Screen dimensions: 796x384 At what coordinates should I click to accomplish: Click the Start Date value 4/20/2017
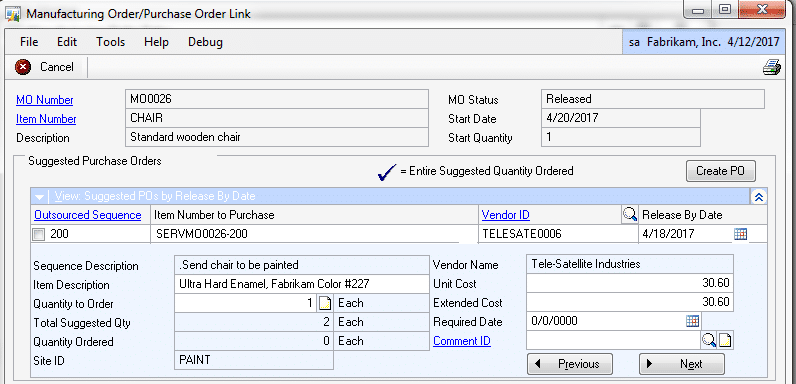point(621,118)
